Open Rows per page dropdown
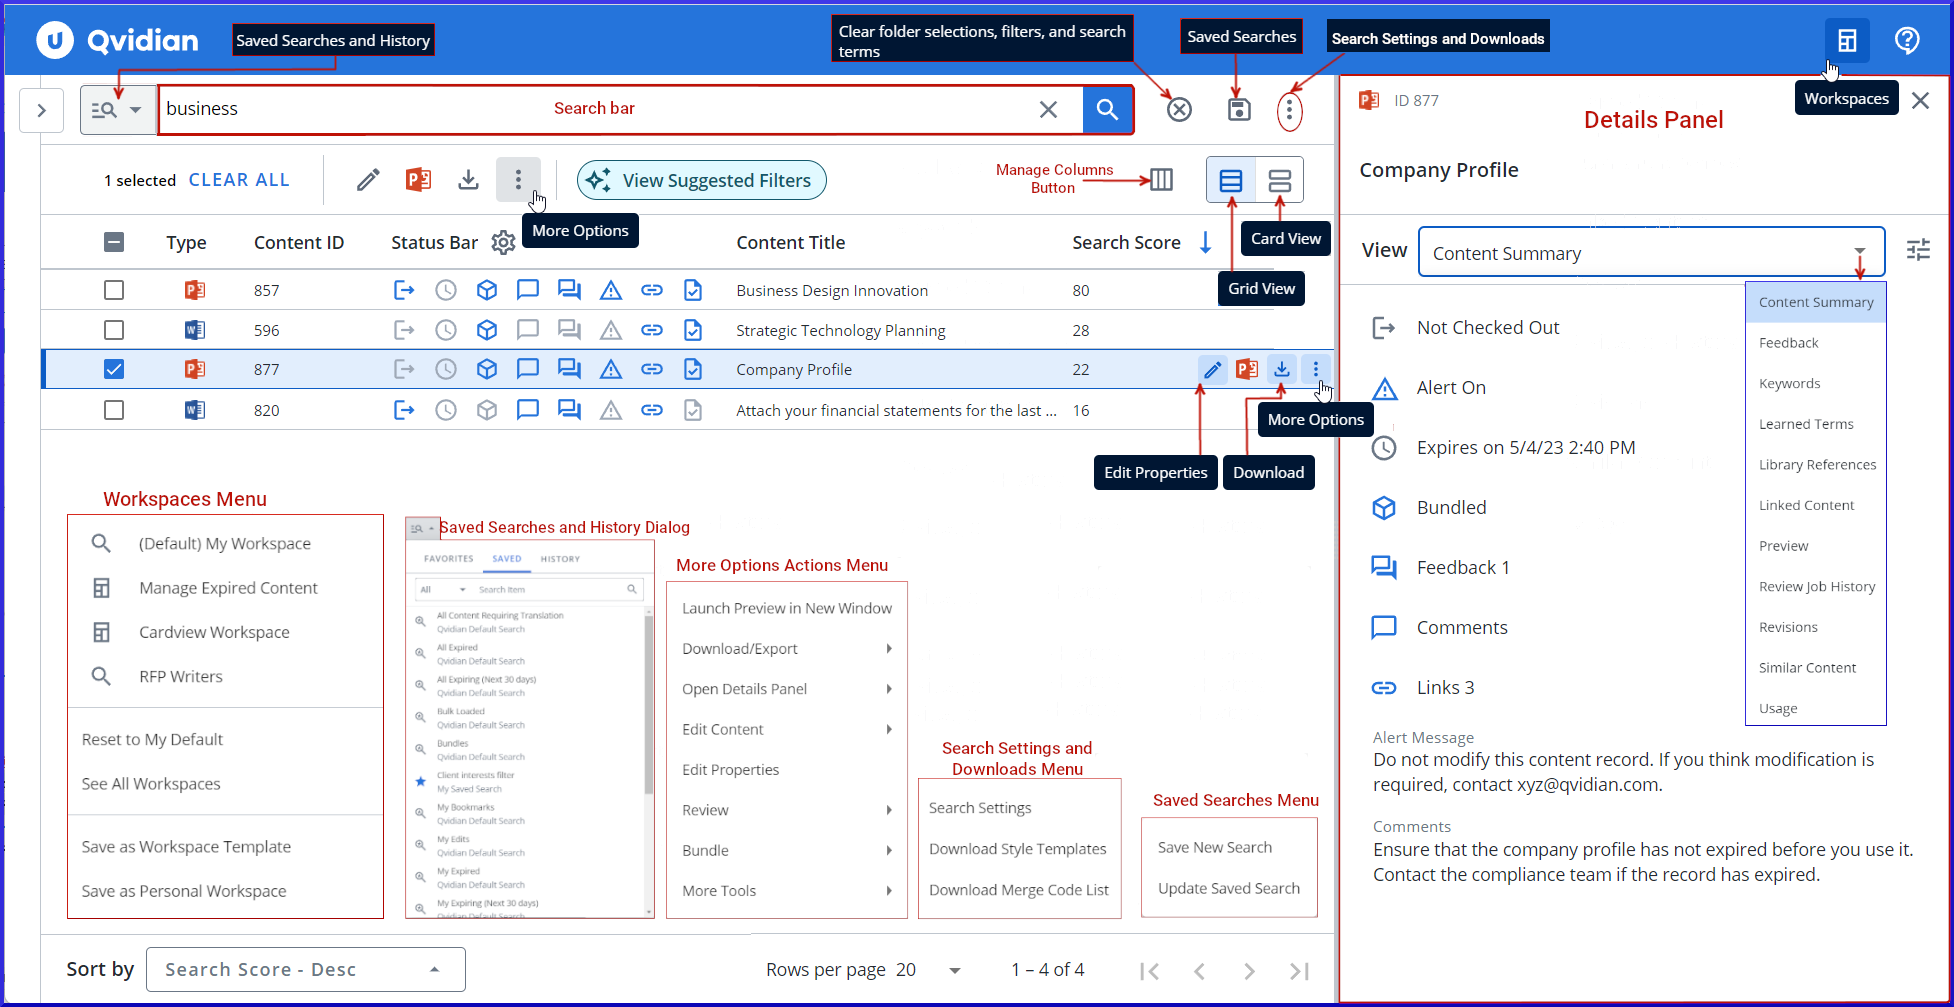 click(929, 970)
